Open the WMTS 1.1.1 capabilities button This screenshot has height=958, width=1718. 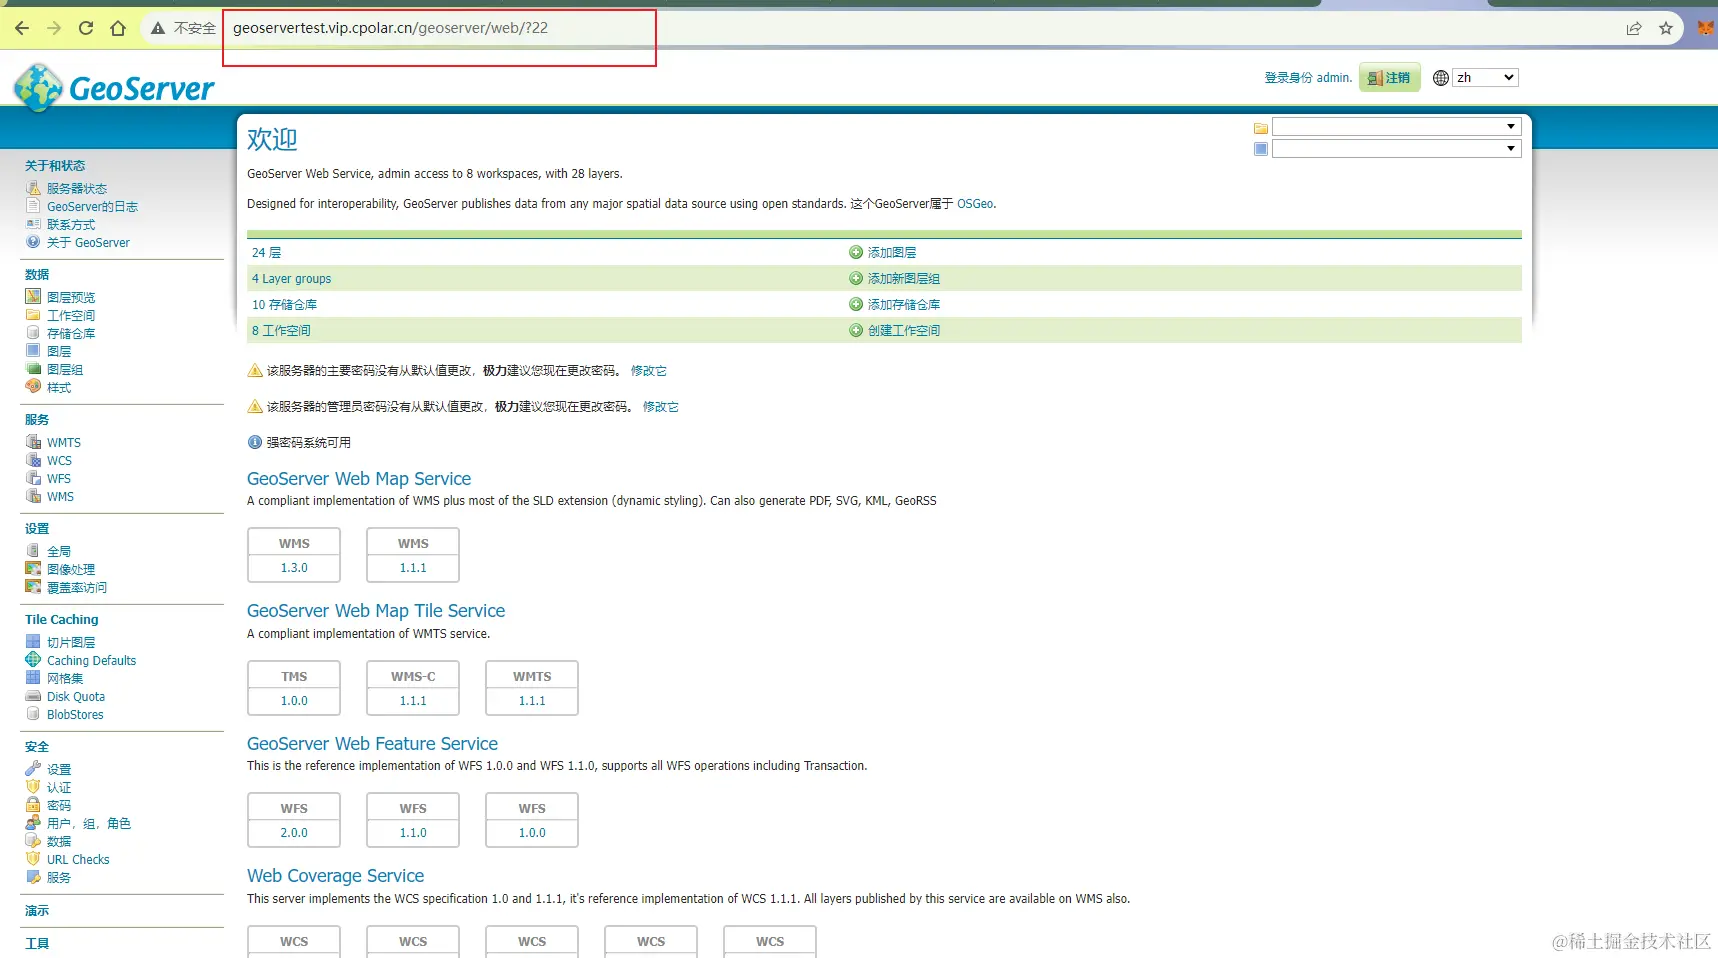tap(532, 688)
